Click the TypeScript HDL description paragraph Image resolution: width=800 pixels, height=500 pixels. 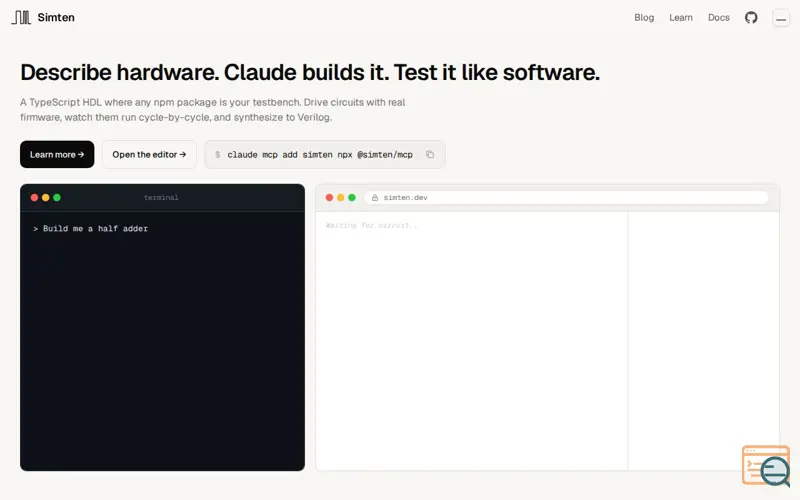pos(213,110)
